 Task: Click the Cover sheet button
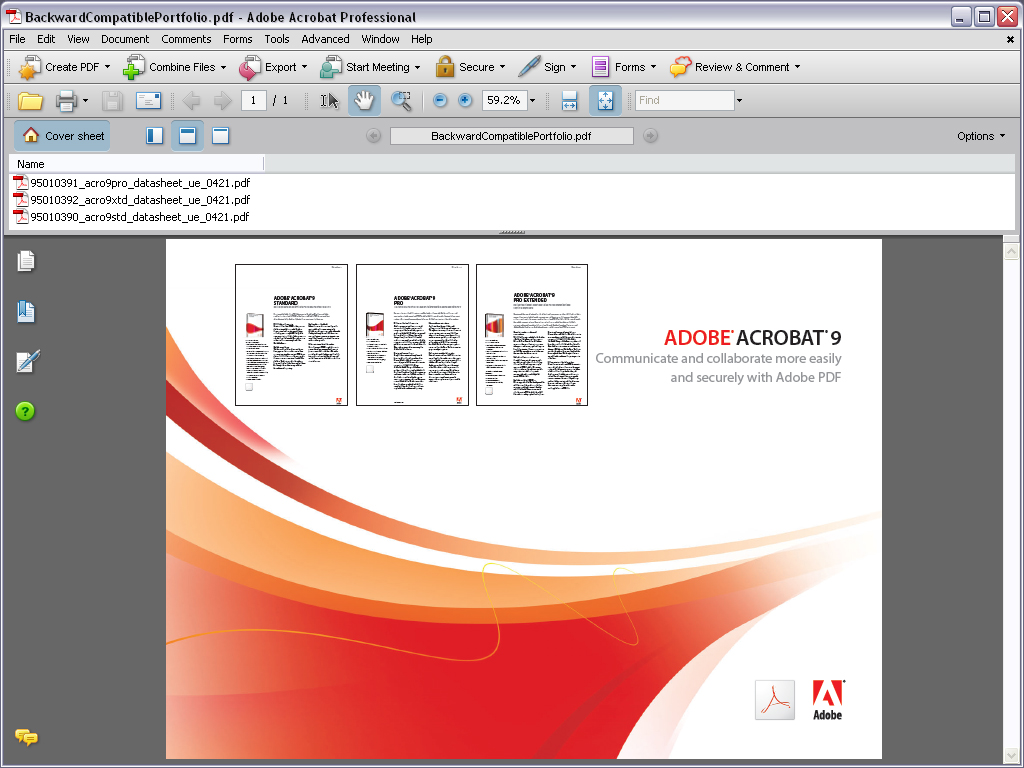pyautogui.click(x=62, y=136)
